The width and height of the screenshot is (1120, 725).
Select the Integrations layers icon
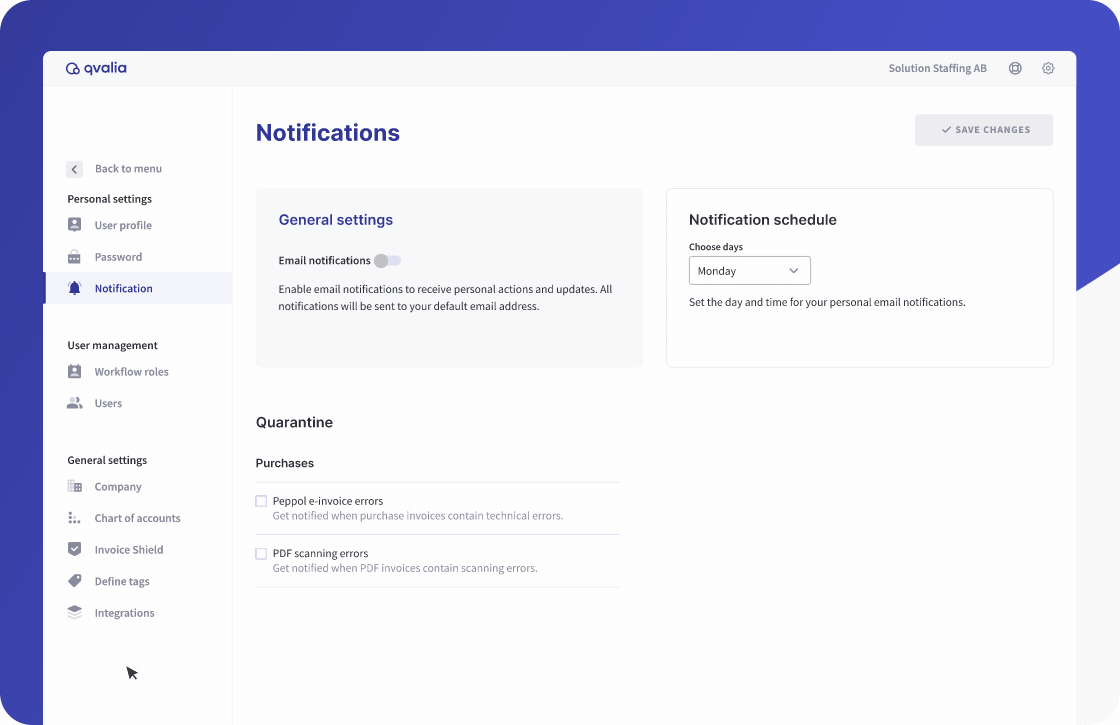[74, 612]
